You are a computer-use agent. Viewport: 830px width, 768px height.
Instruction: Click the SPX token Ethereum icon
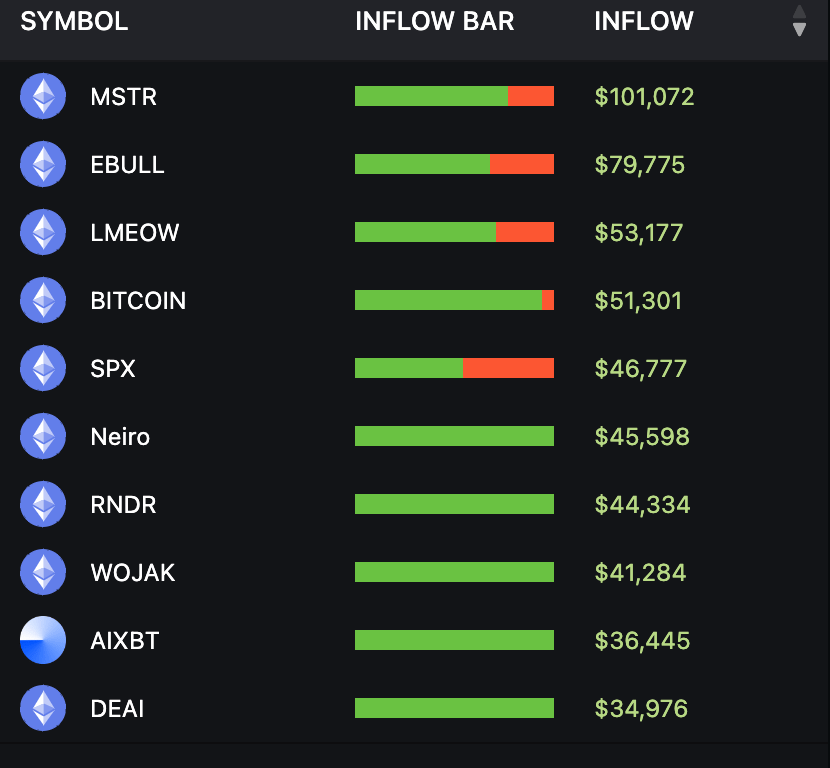pyautogui.click(x=43, y=368)
